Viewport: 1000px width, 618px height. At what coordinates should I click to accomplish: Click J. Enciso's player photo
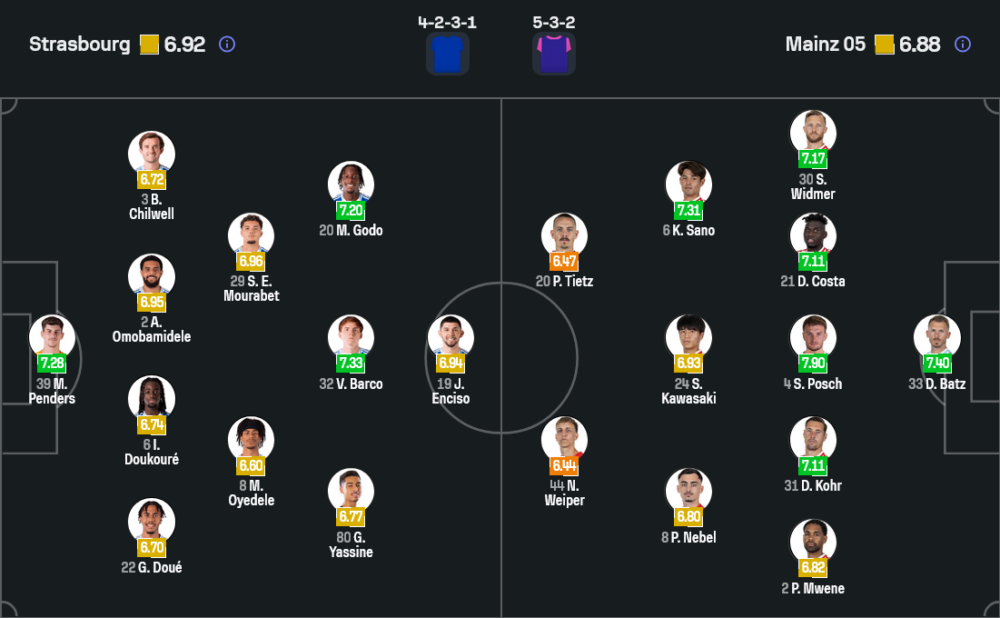click(451, 337)
